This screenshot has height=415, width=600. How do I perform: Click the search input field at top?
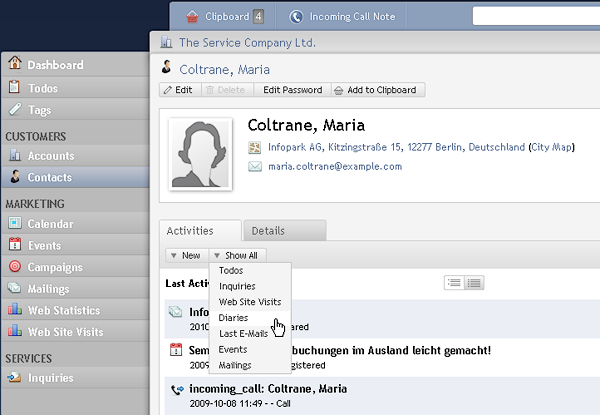pyautogui.click(x=536, y=16)
